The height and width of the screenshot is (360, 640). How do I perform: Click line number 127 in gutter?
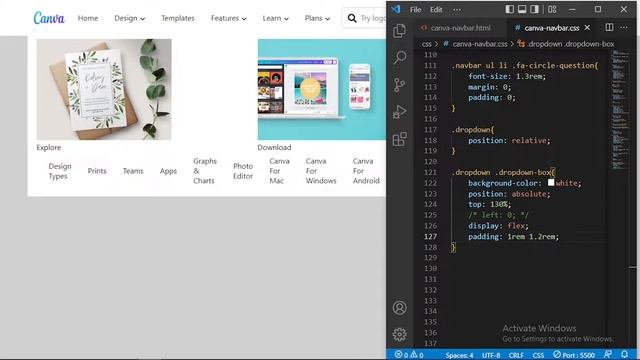pyautogui.click(x=430, y=236)
